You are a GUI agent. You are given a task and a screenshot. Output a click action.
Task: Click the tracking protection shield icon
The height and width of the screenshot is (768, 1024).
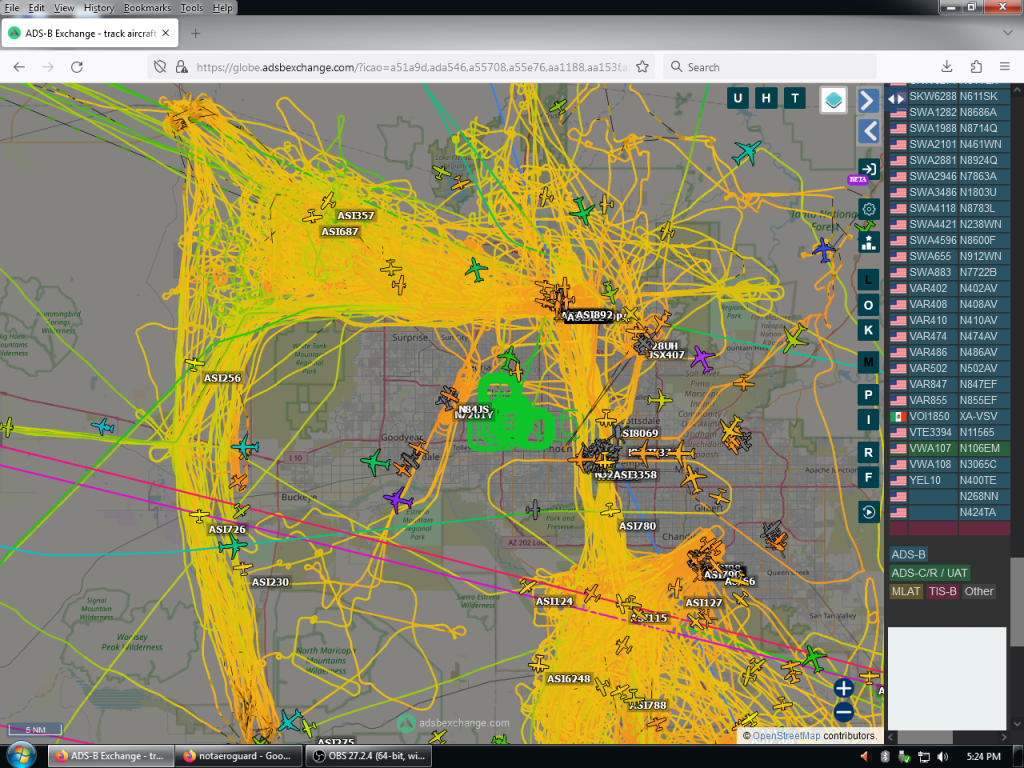[160, 67]
